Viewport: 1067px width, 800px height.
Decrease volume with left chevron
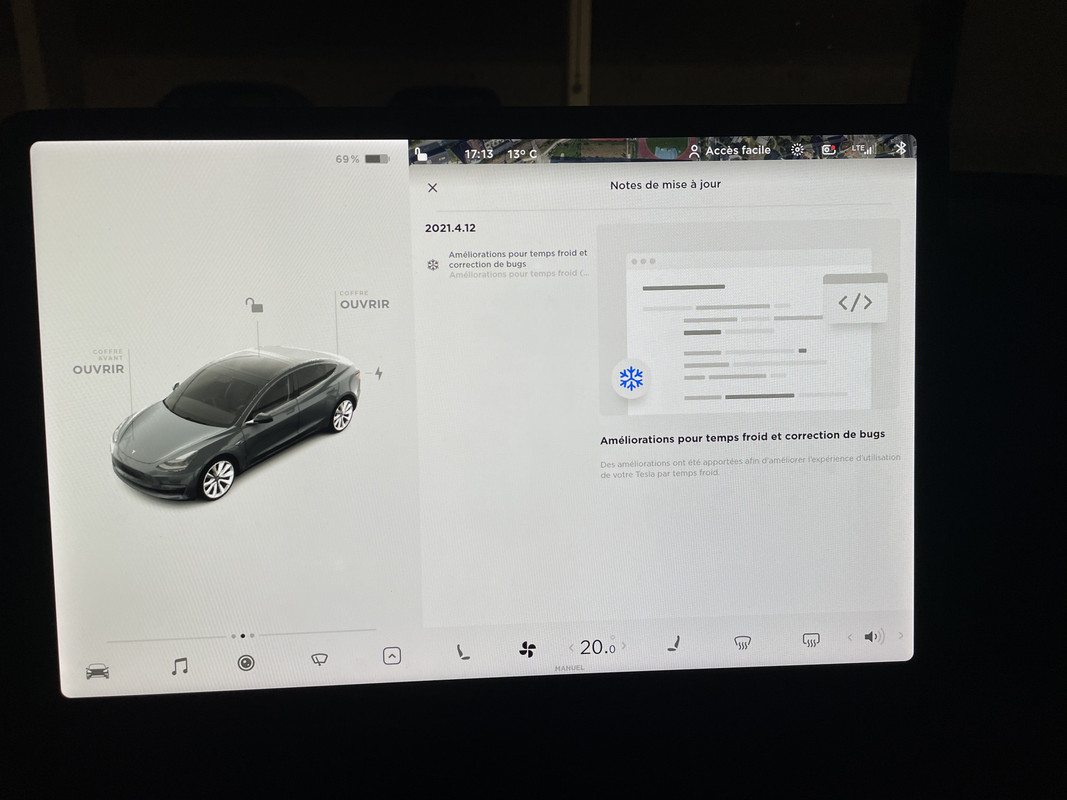pyautogui.click(x=849, y=637)
